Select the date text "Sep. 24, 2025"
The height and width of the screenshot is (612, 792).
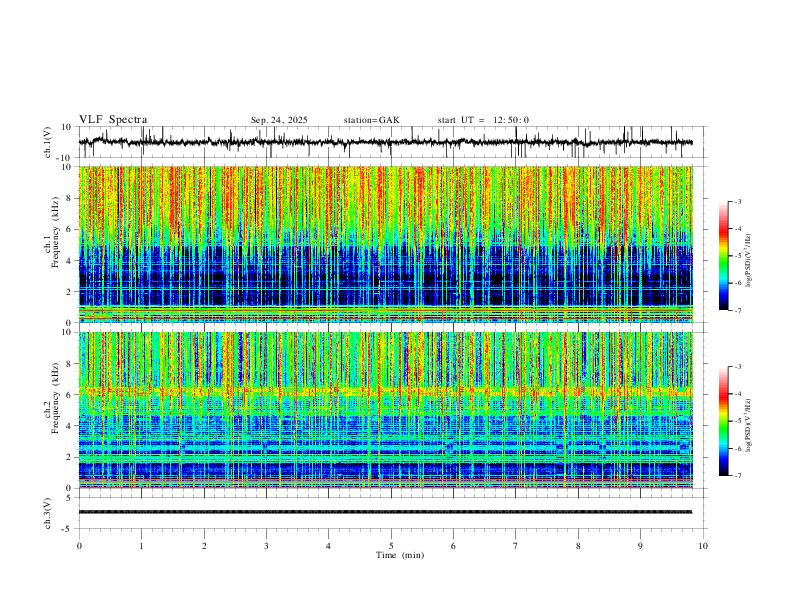coord(279,120)
